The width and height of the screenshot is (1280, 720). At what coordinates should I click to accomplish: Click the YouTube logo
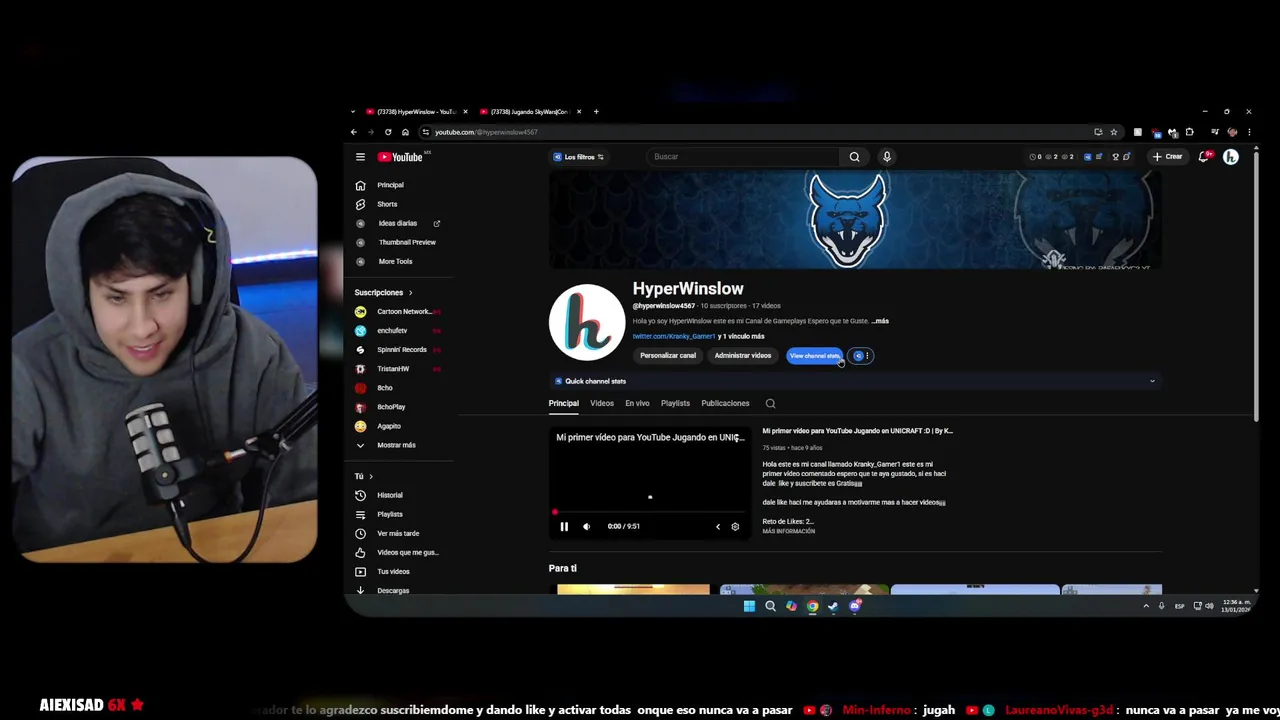(403, 157)
